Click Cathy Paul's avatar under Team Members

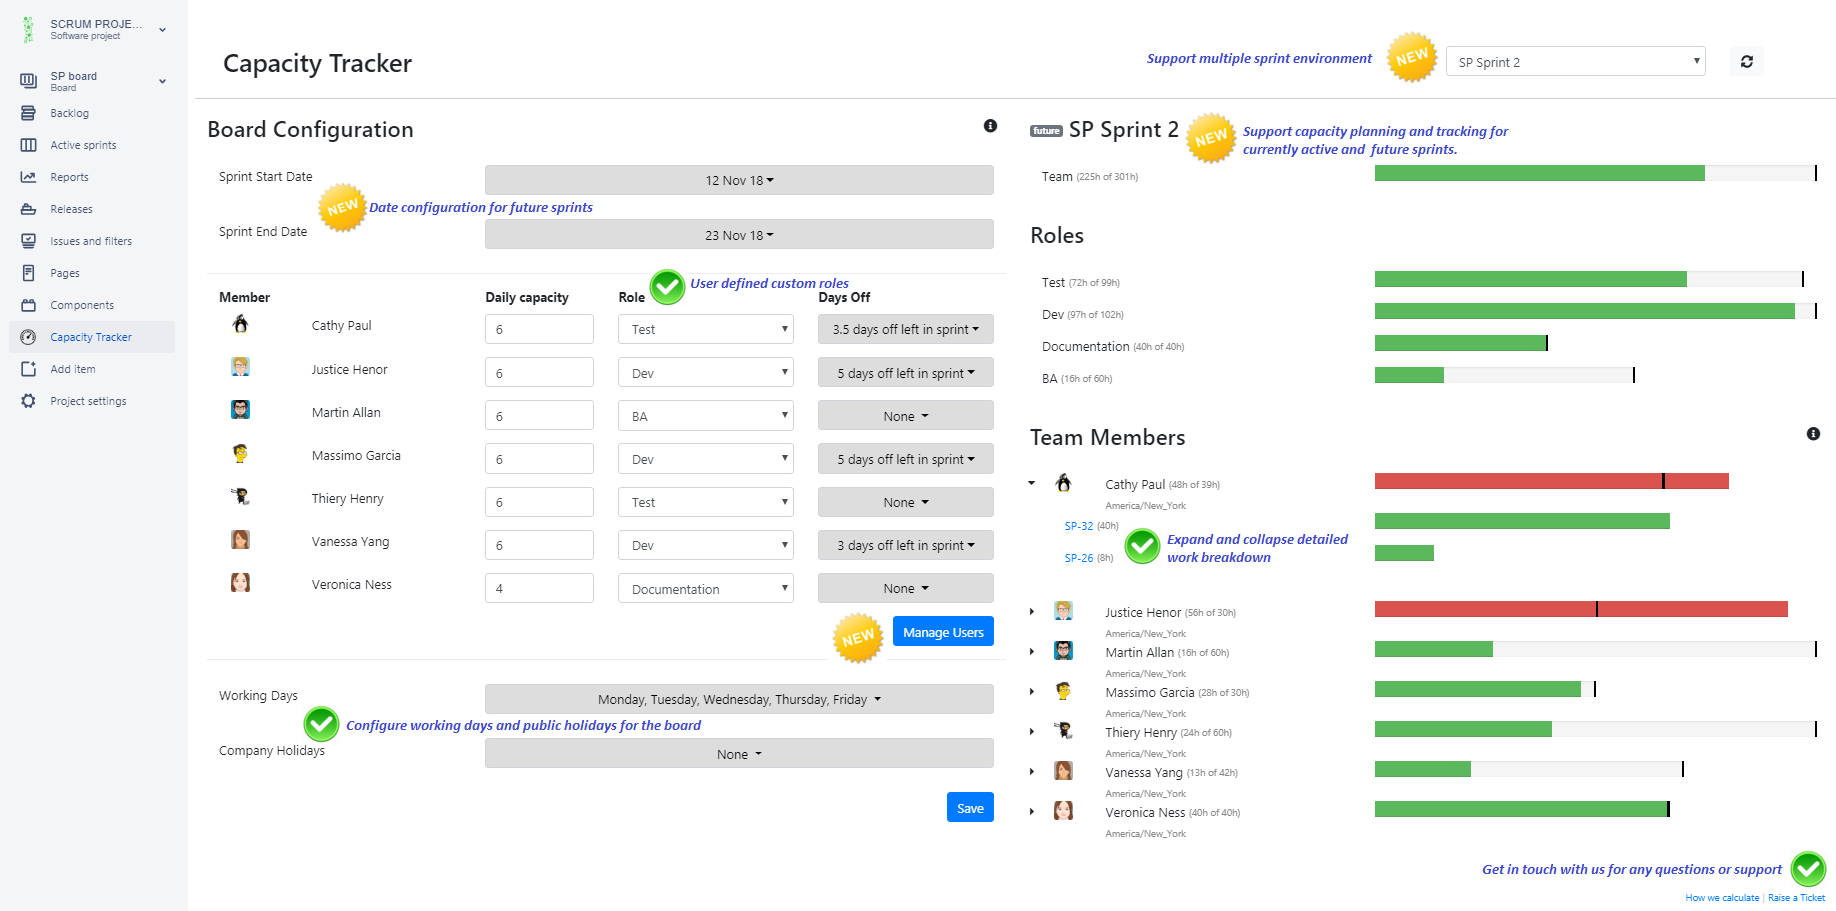(x=1063, y=483)
